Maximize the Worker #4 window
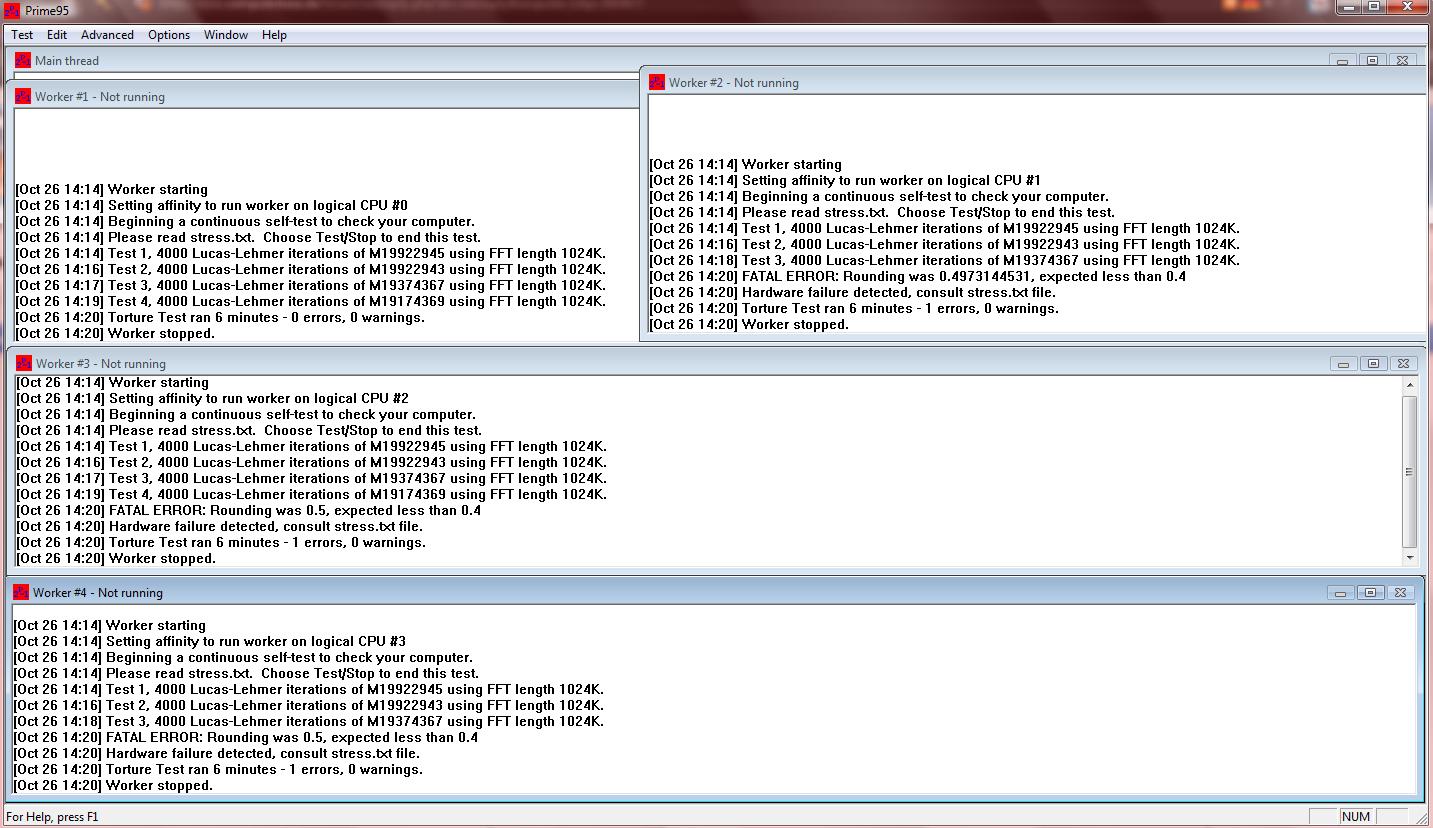 (1370, 593)
